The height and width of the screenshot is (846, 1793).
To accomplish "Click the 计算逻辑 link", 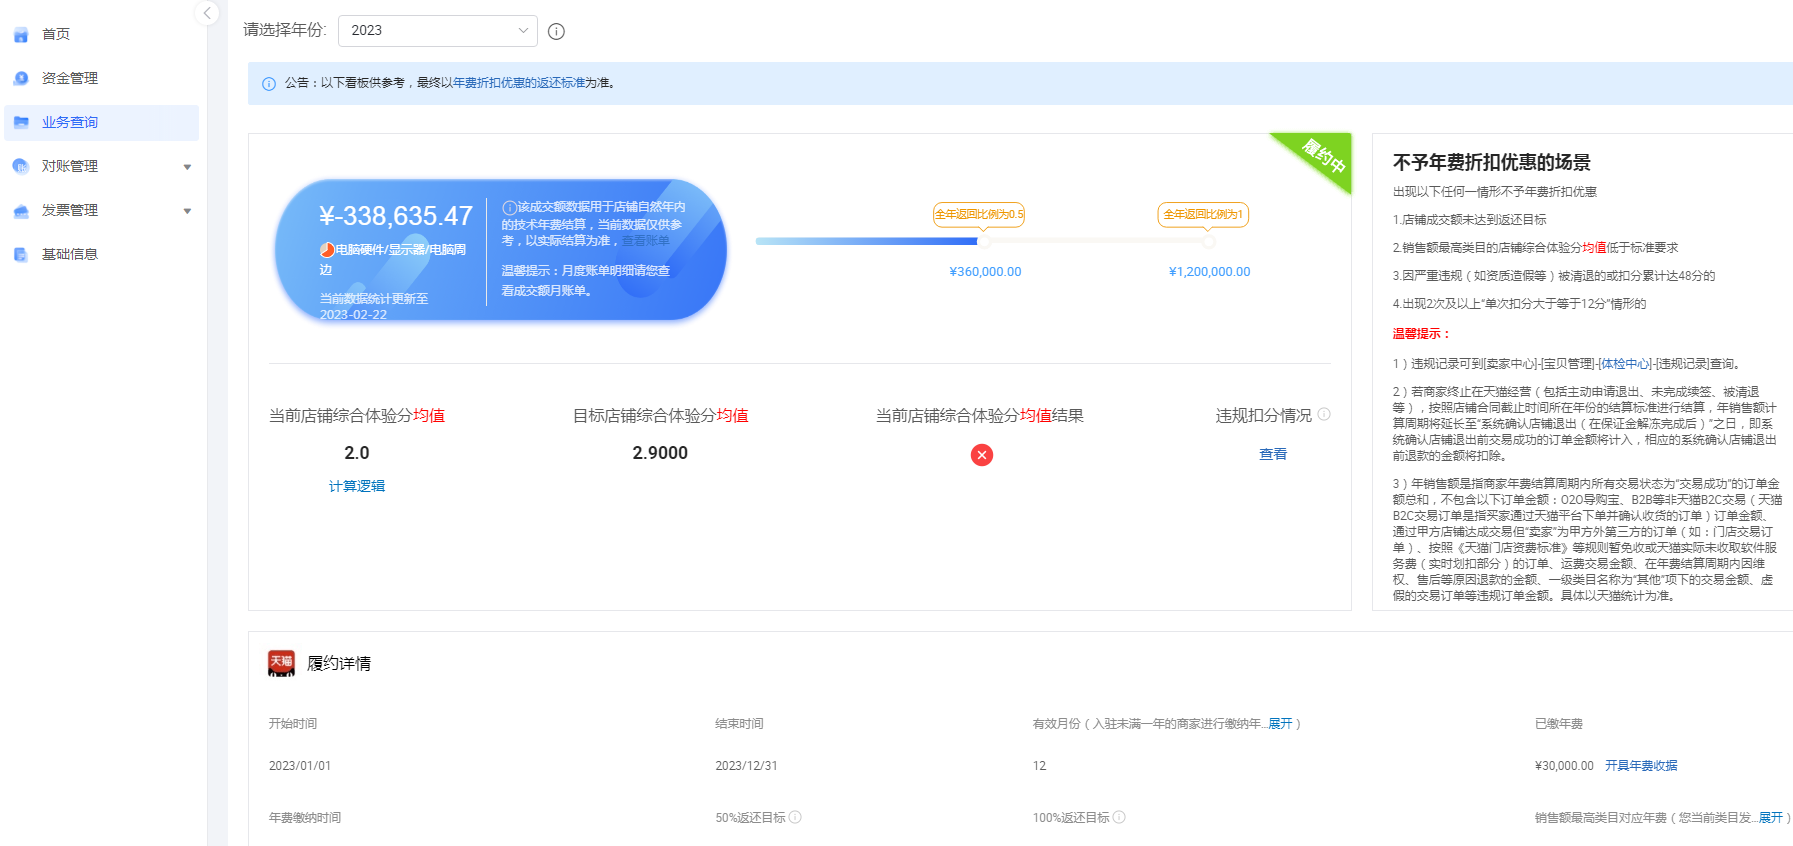I will click(x=357, y=486).
